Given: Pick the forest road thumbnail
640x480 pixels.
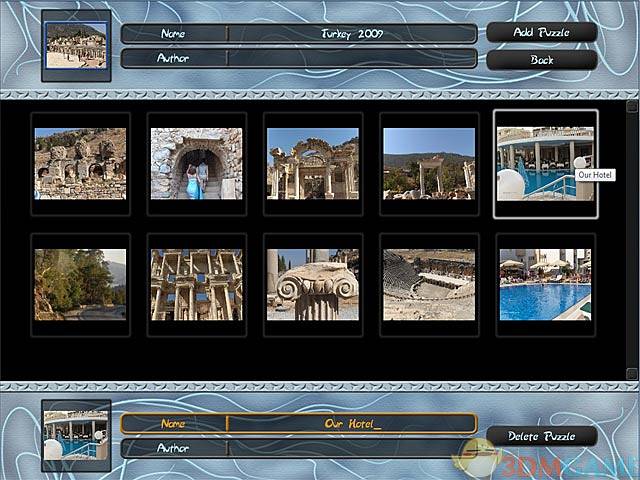Looking at the screenshot, I should (x=80, y=284).
